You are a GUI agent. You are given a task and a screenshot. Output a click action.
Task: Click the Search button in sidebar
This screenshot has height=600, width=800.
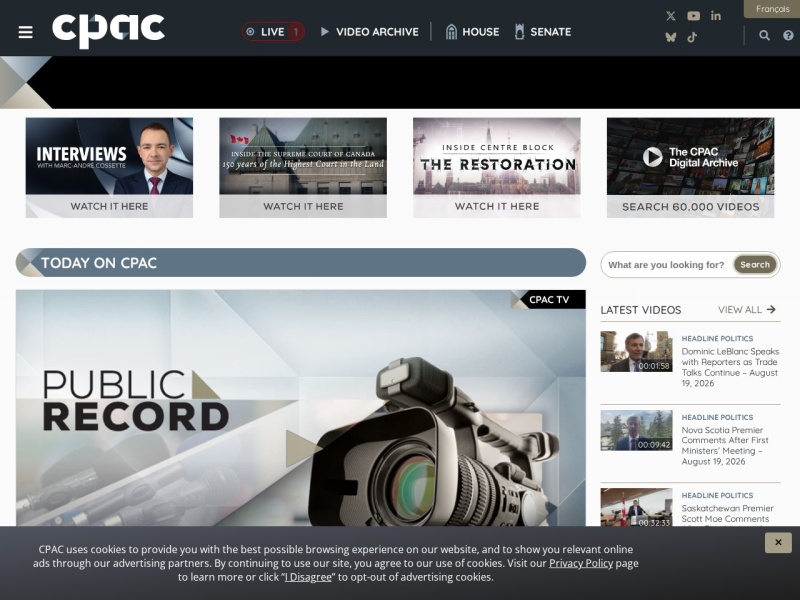coord(755,264)
